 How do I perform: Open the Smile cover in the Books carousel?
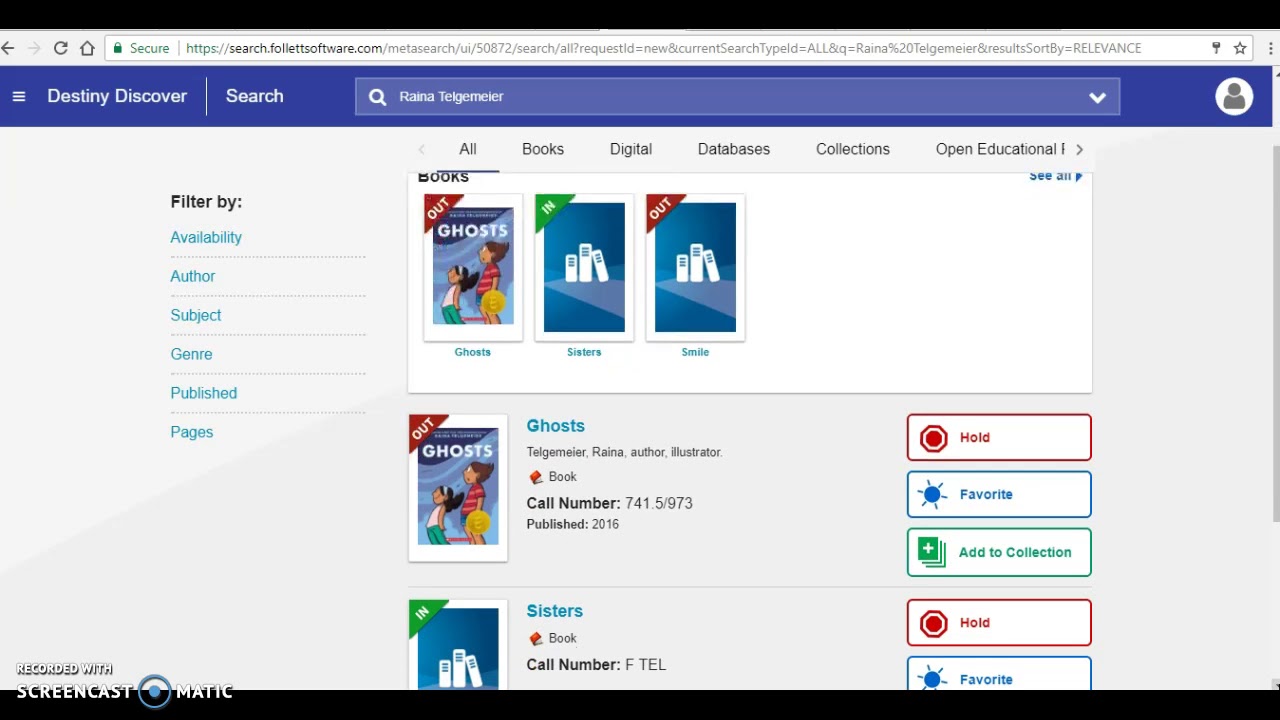pos(695,267)
